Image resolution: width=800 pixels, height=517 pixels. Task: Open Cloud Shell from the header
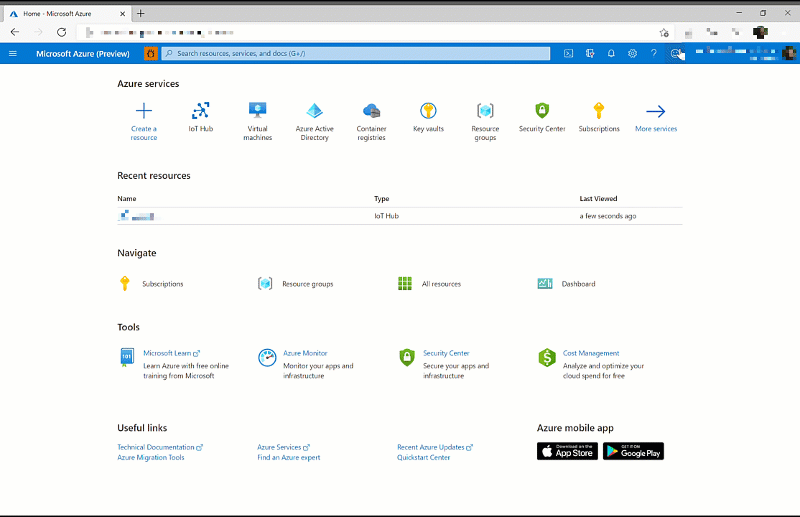tap(568, 54)
